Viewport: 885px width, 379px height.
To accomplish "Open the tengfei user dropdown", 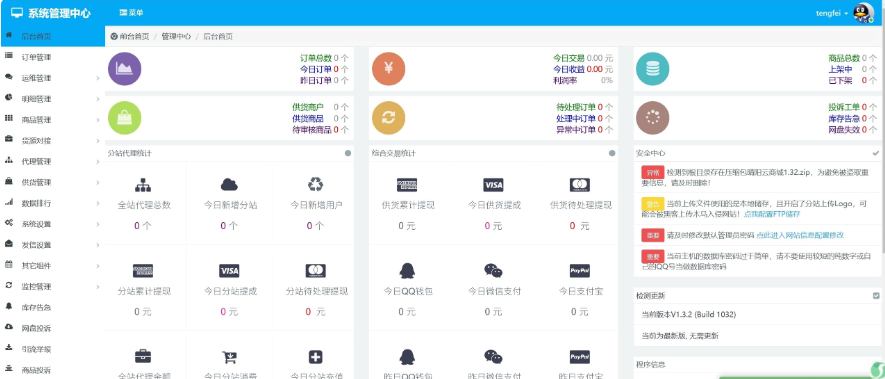I will click(832, 13).
